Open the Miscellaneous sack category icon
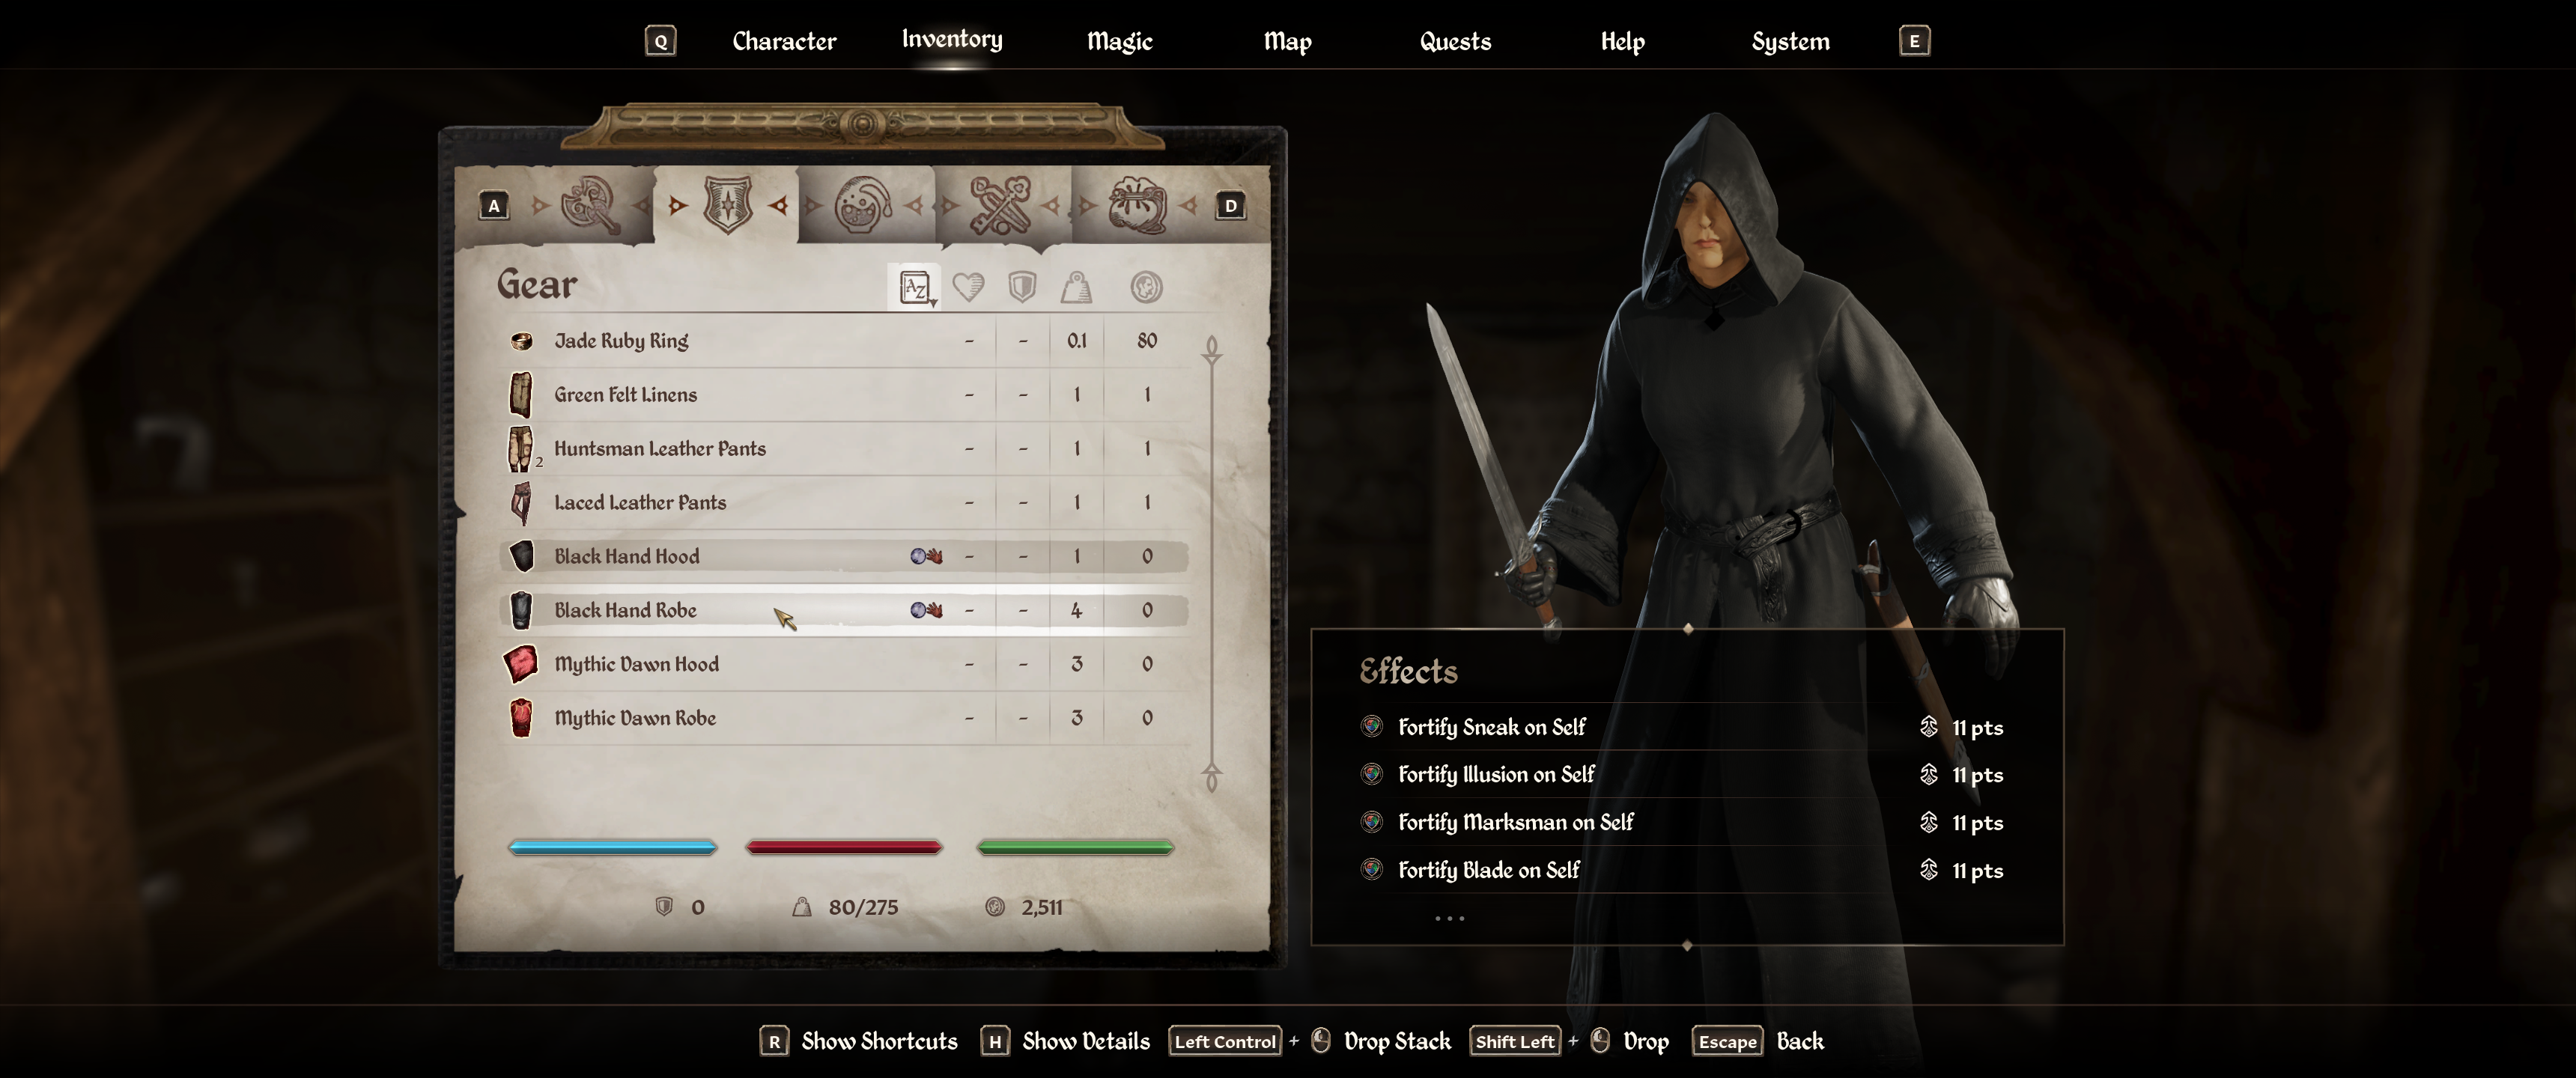2576x1078 pixels. click(1137, 205)
